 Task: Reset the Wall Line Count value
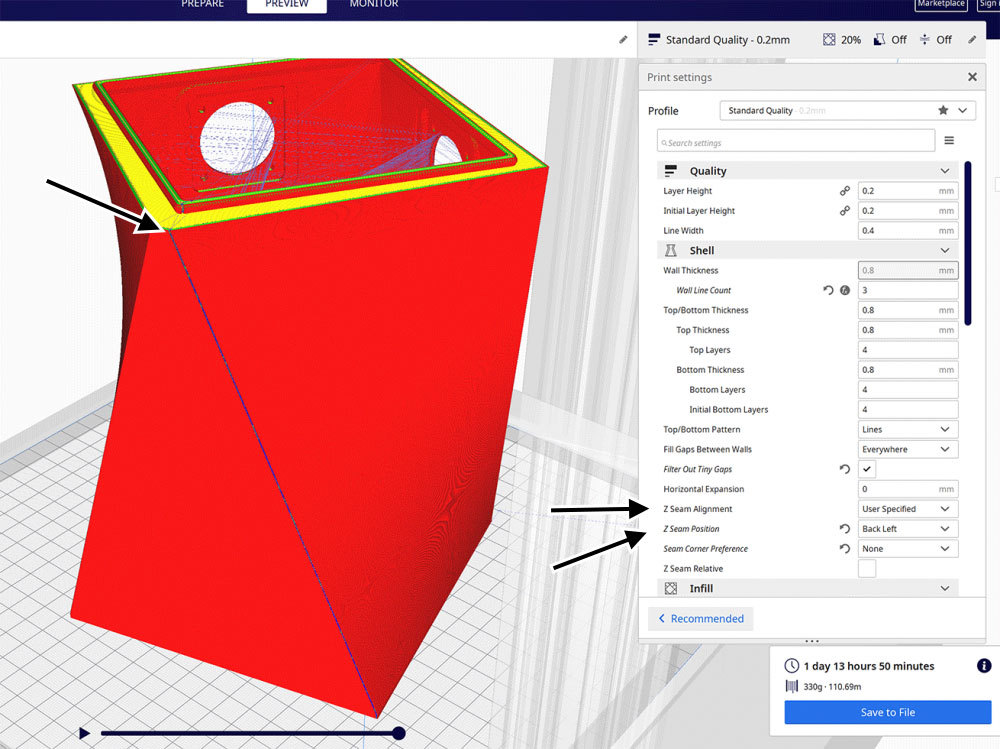(828, 290)
